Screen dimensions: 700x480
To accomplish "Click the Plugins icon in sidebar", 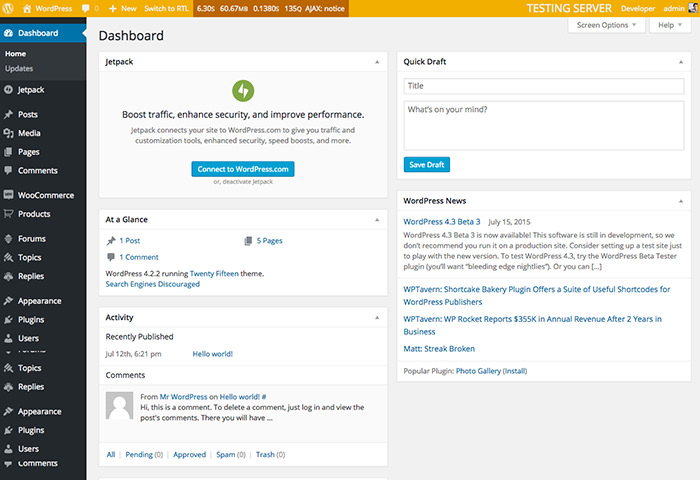I will click(9, 320).
